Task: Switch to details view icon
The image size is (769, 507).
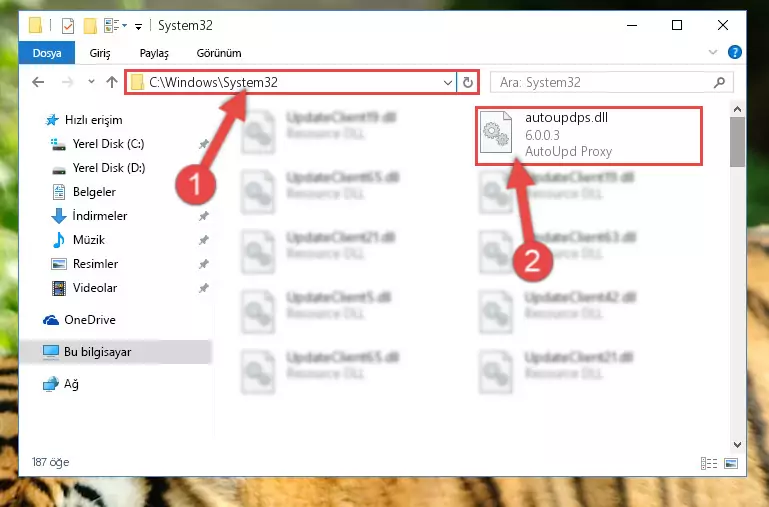Action: tap(709, 463)
